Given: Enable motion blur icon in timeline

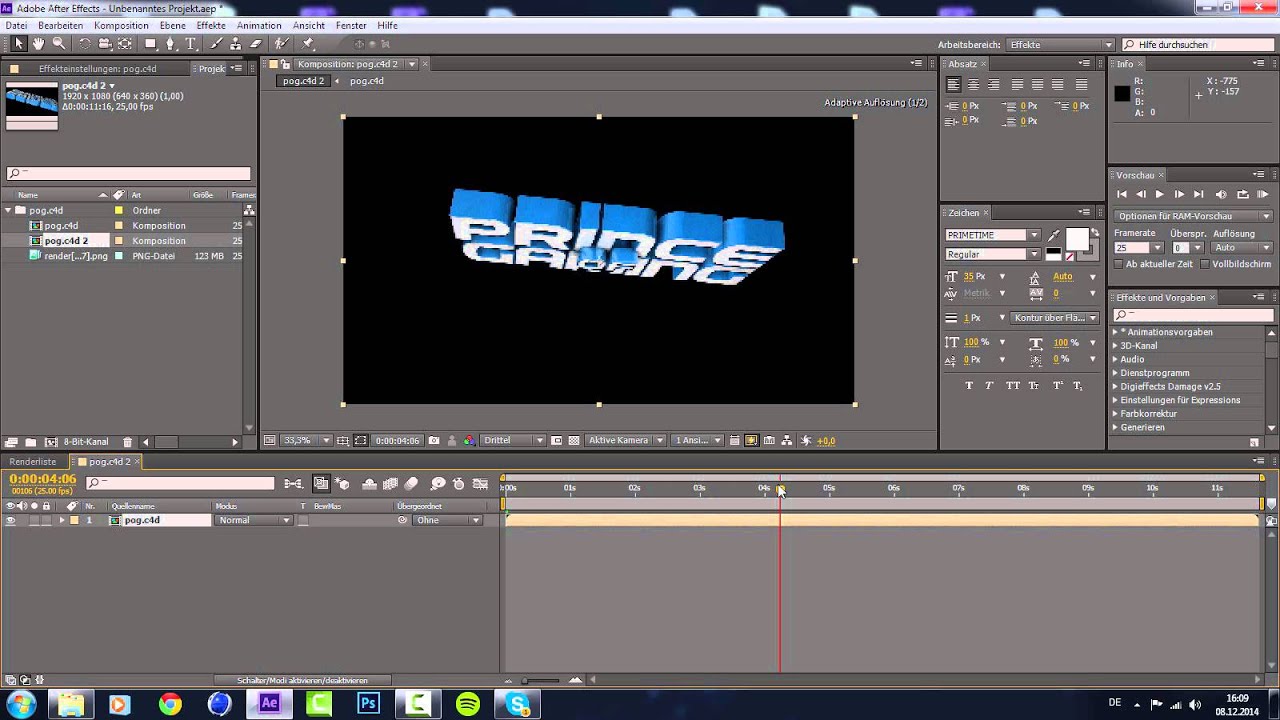Looking at the screenshot, I should (x=411, y=484).
